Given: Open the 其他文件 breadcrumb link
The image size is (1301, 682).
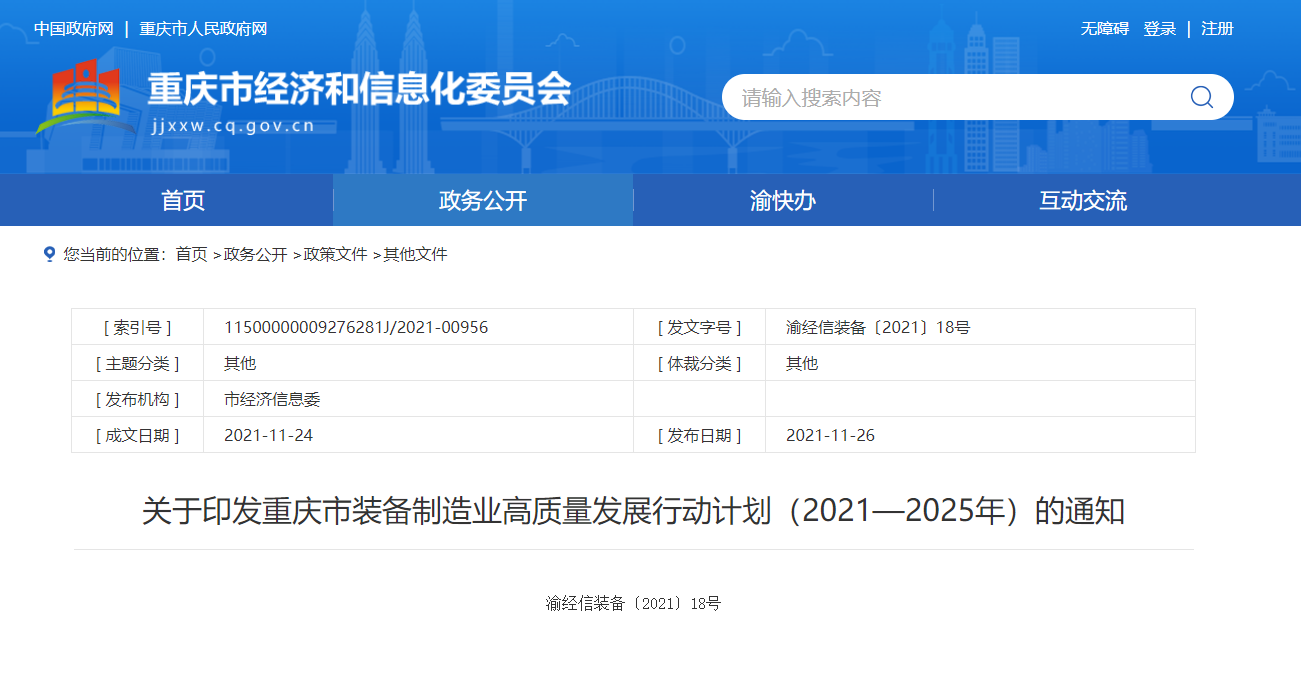Looking at the screenshot, I should pos(415,254).
